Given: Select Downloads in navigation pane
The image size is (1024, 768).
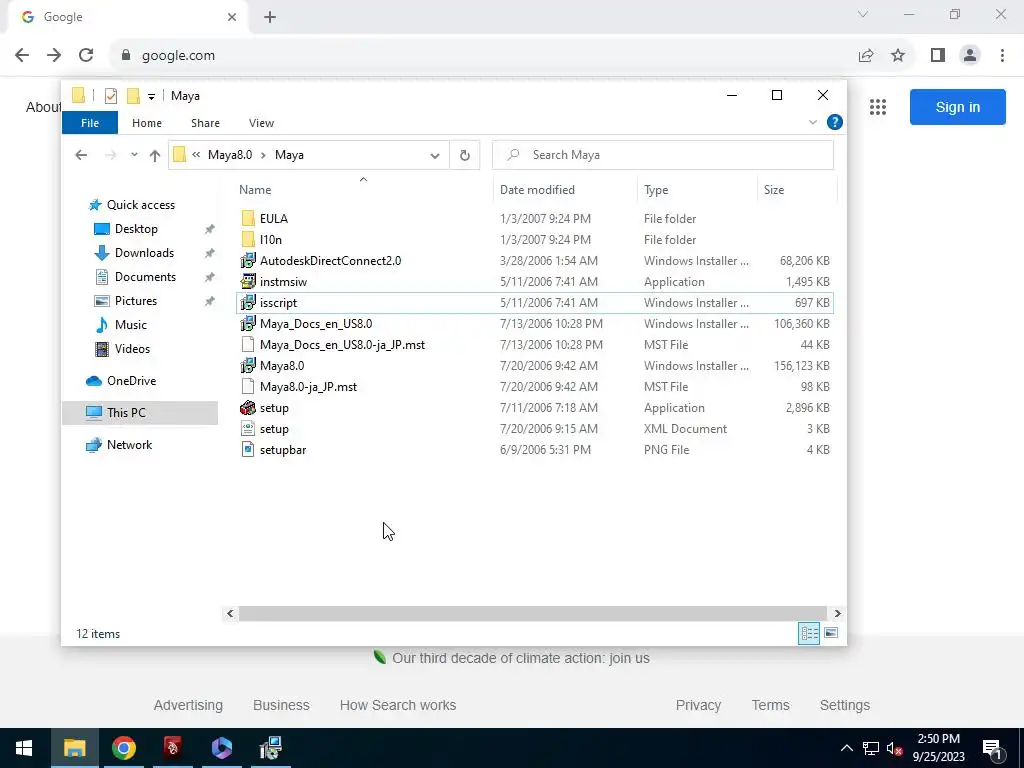Looking at the screenshot, I should click(144, 253).
